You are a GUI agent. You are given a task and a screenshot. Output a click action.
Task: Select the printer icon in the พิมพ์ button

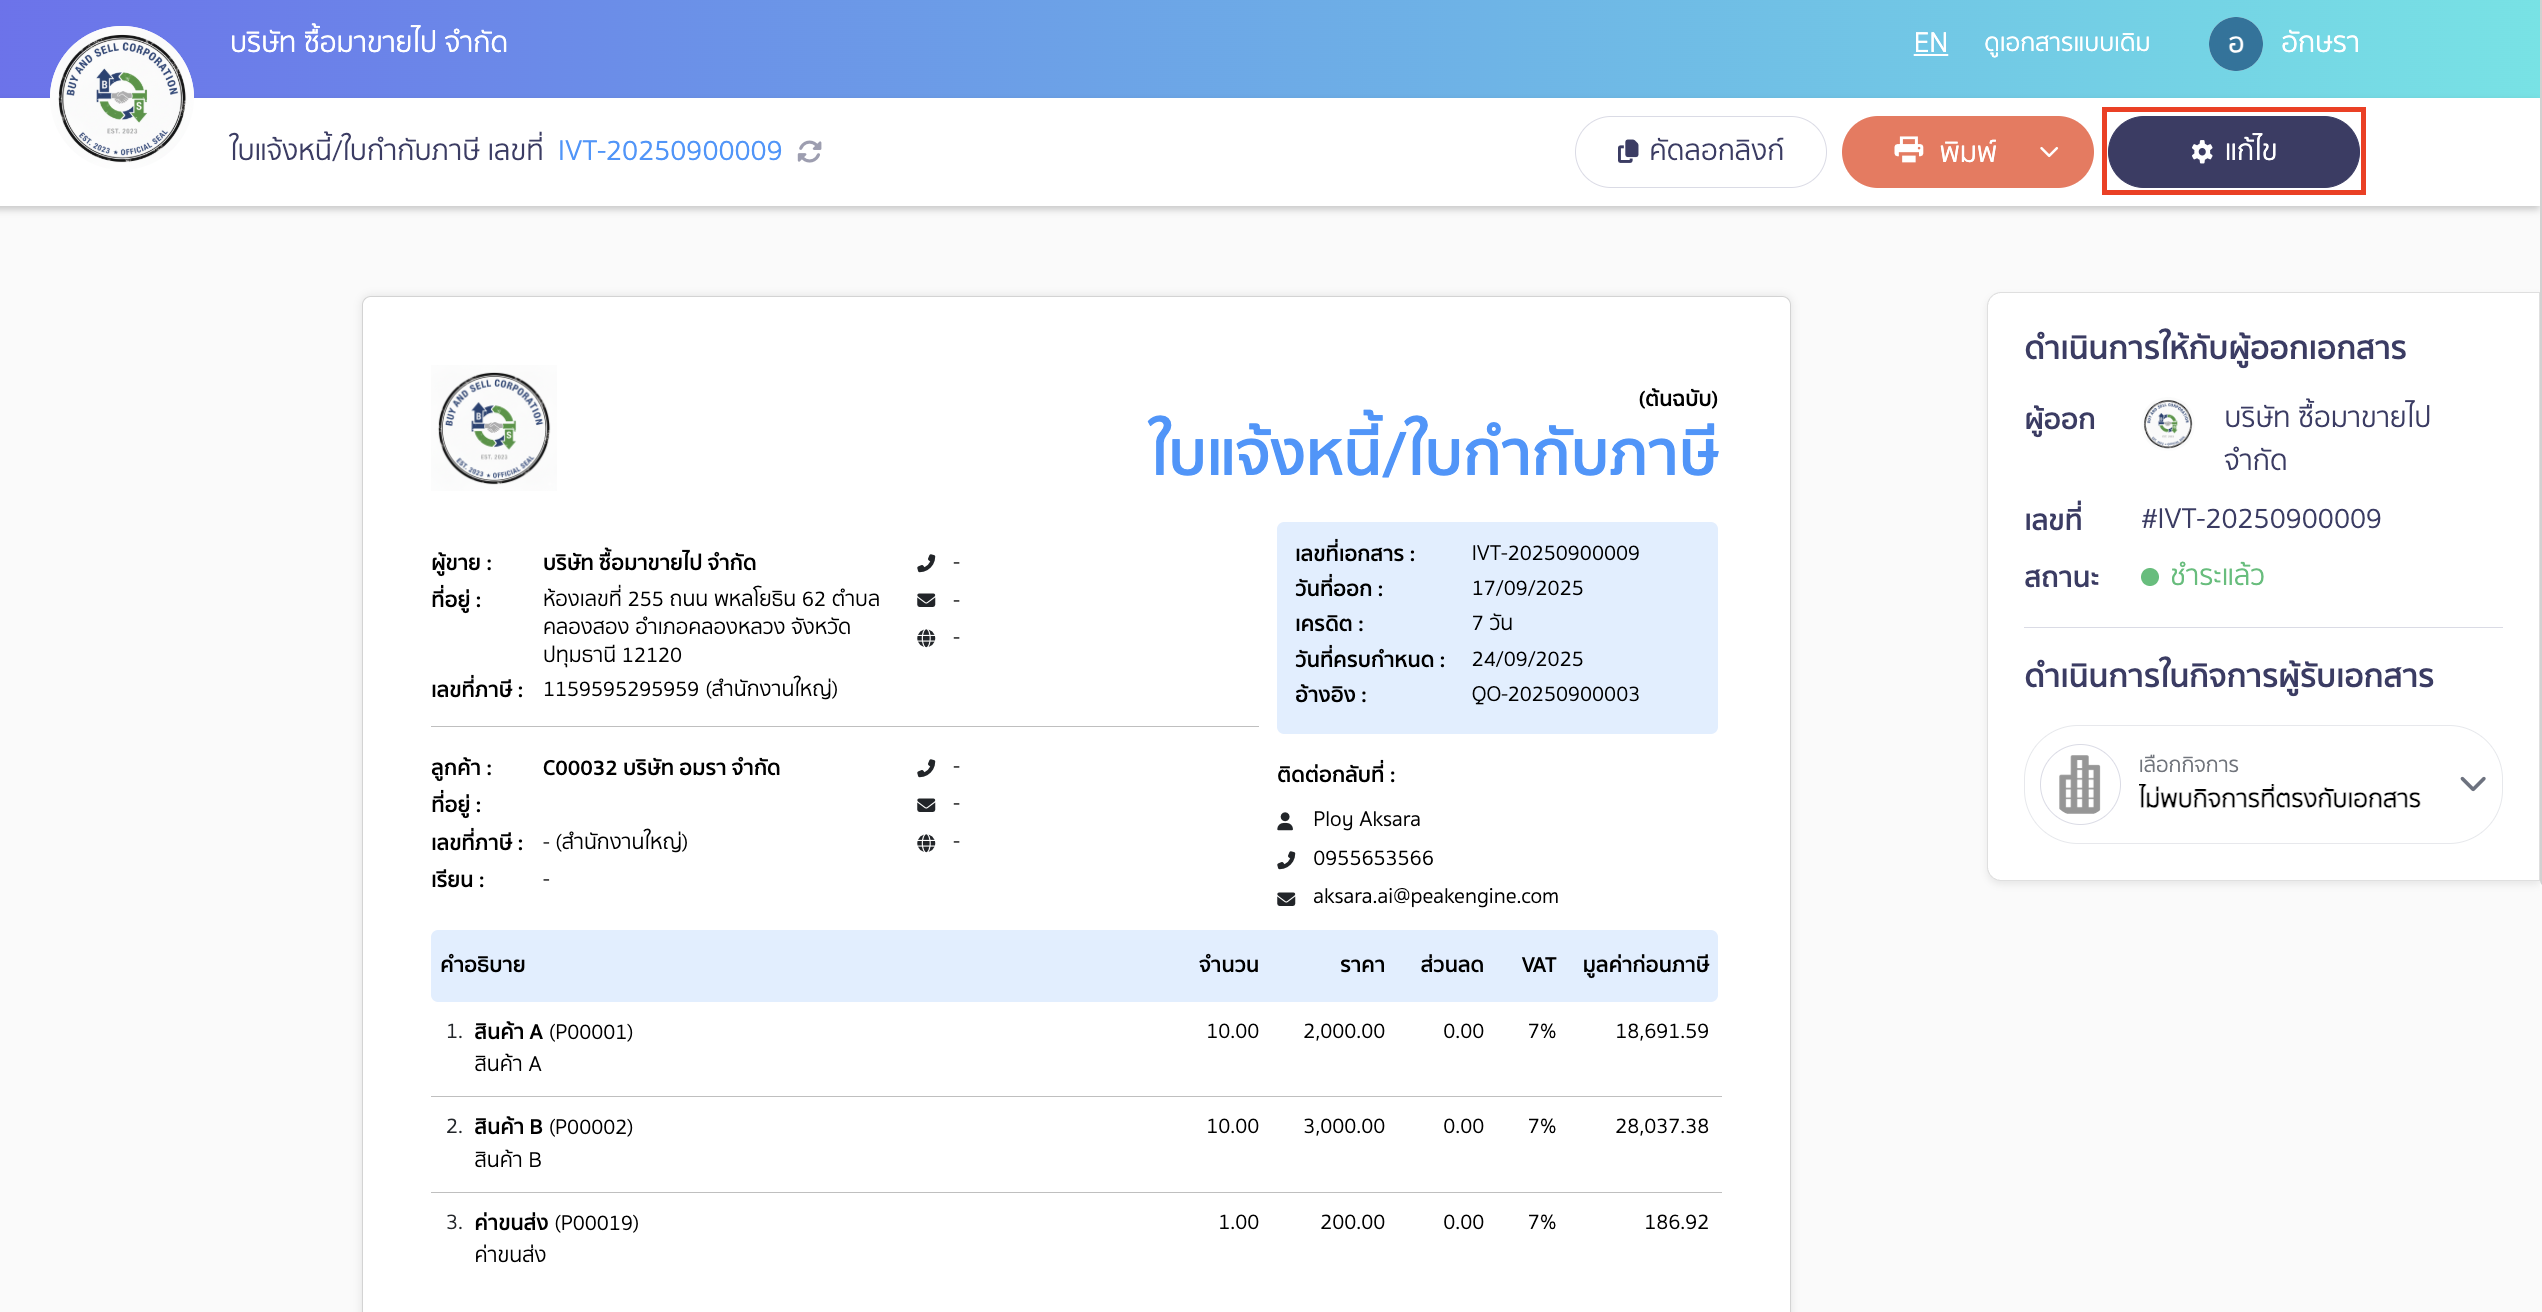click(1911, 151)
